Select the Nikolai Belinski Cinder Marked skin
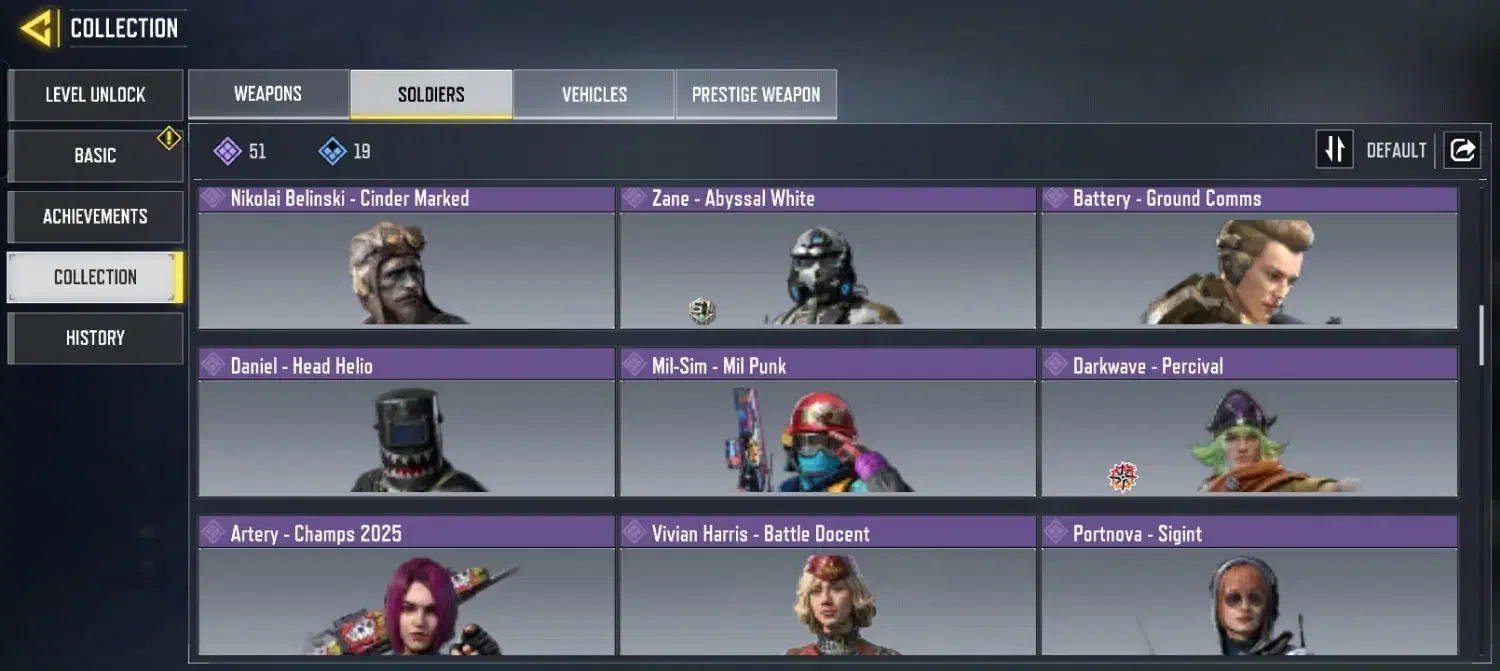1500x671 pixels. tap(407, 257)
